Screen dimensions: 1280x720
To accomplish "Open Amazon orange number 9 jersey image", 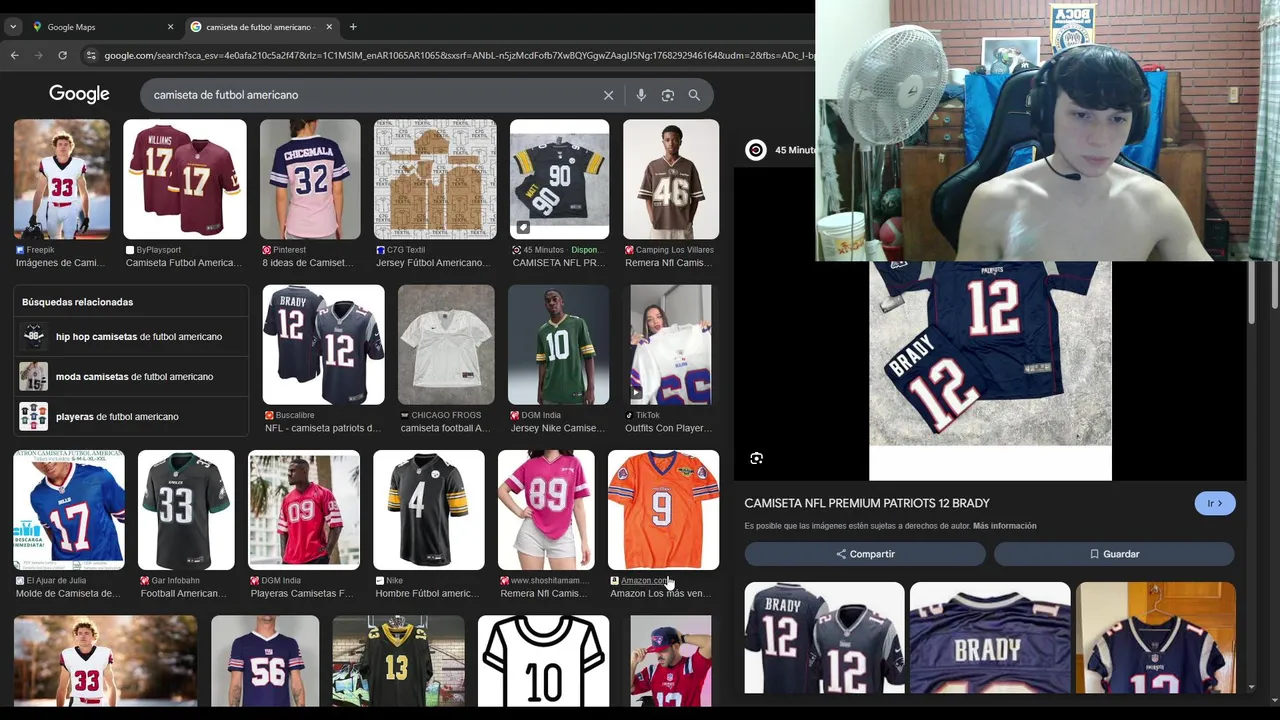I will coord(663,510).
